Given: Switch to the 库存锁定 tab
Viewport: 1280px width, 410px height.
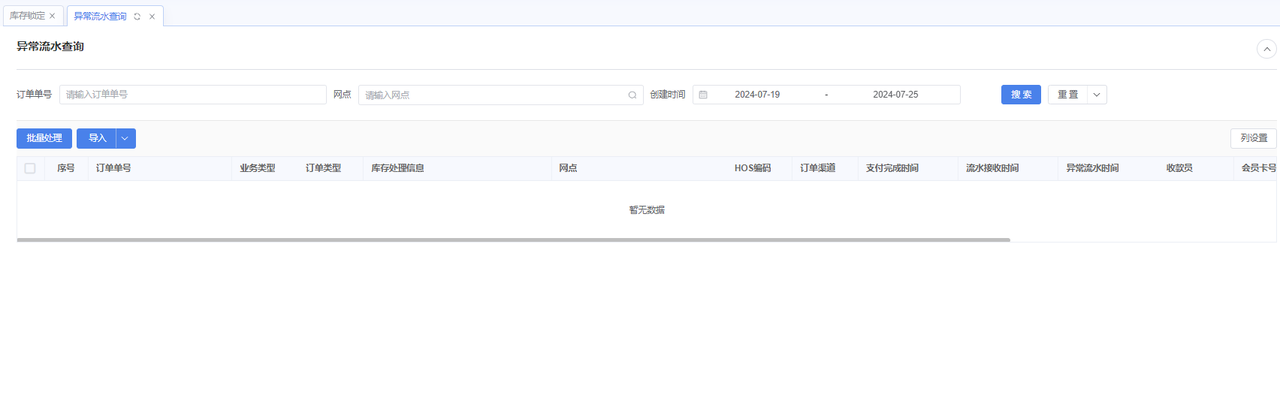Looking at the screenshot, I should (x=27, y=16).
